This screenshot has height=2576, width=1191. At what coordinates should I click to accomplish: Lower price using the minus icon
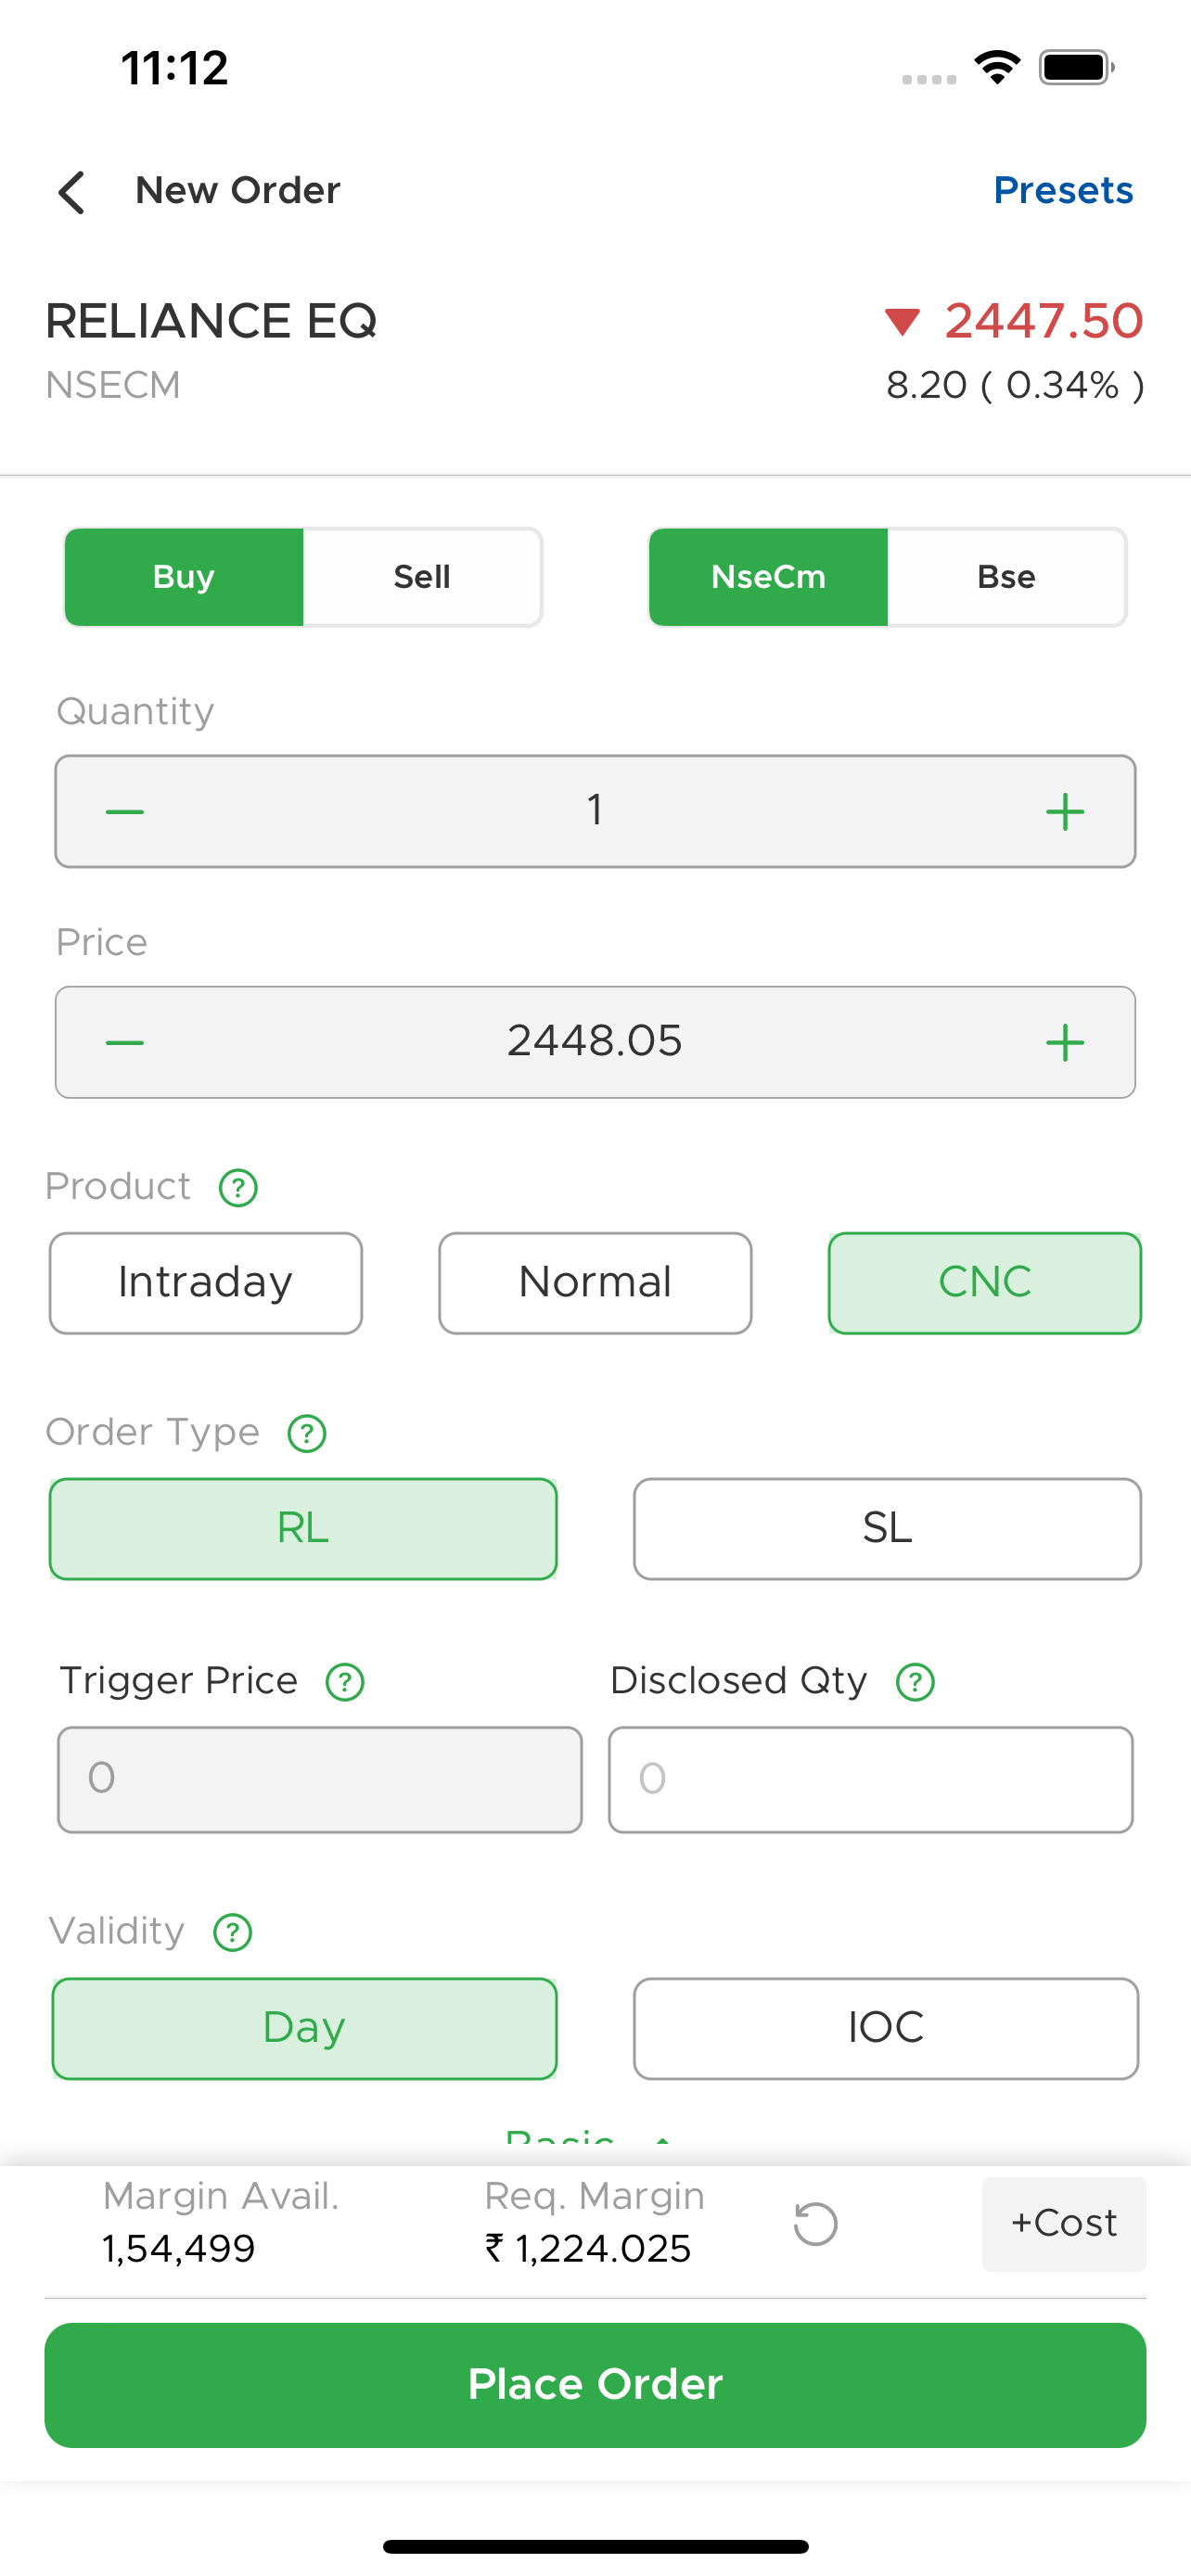(x=125, y=1043)
